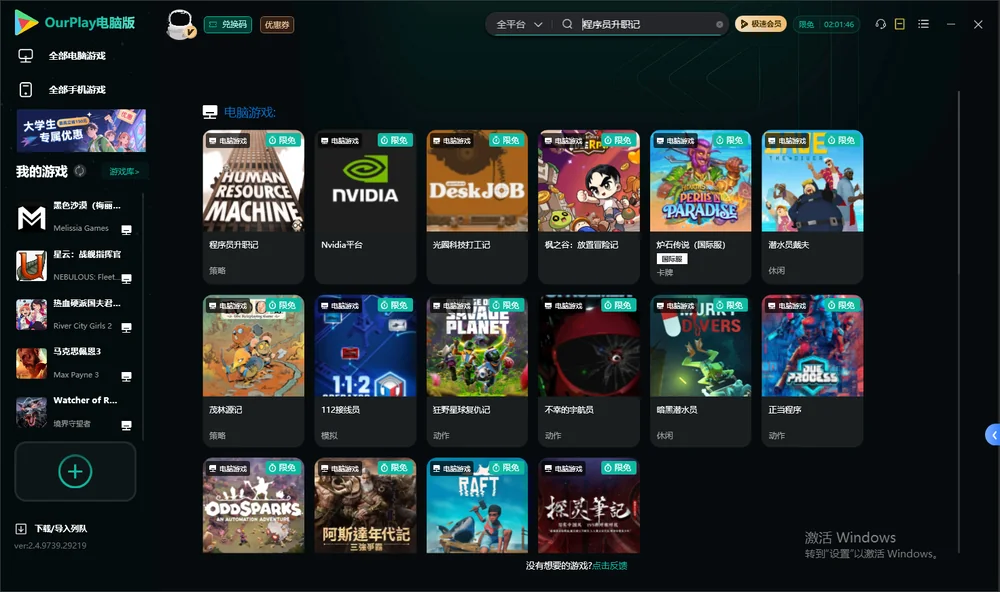Click the phone icon beside 全部手机游戏
Viewport: 1000px width, 592px height.
point(26,89)
